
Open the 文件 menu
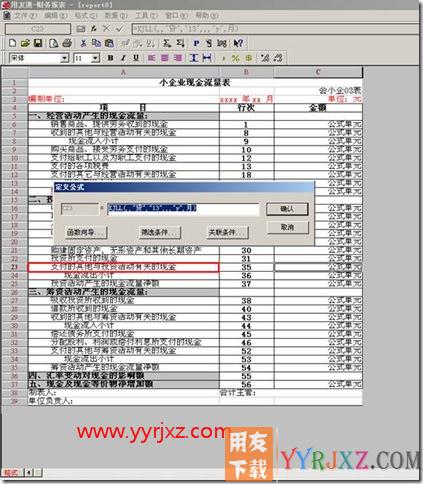[25, 16]
